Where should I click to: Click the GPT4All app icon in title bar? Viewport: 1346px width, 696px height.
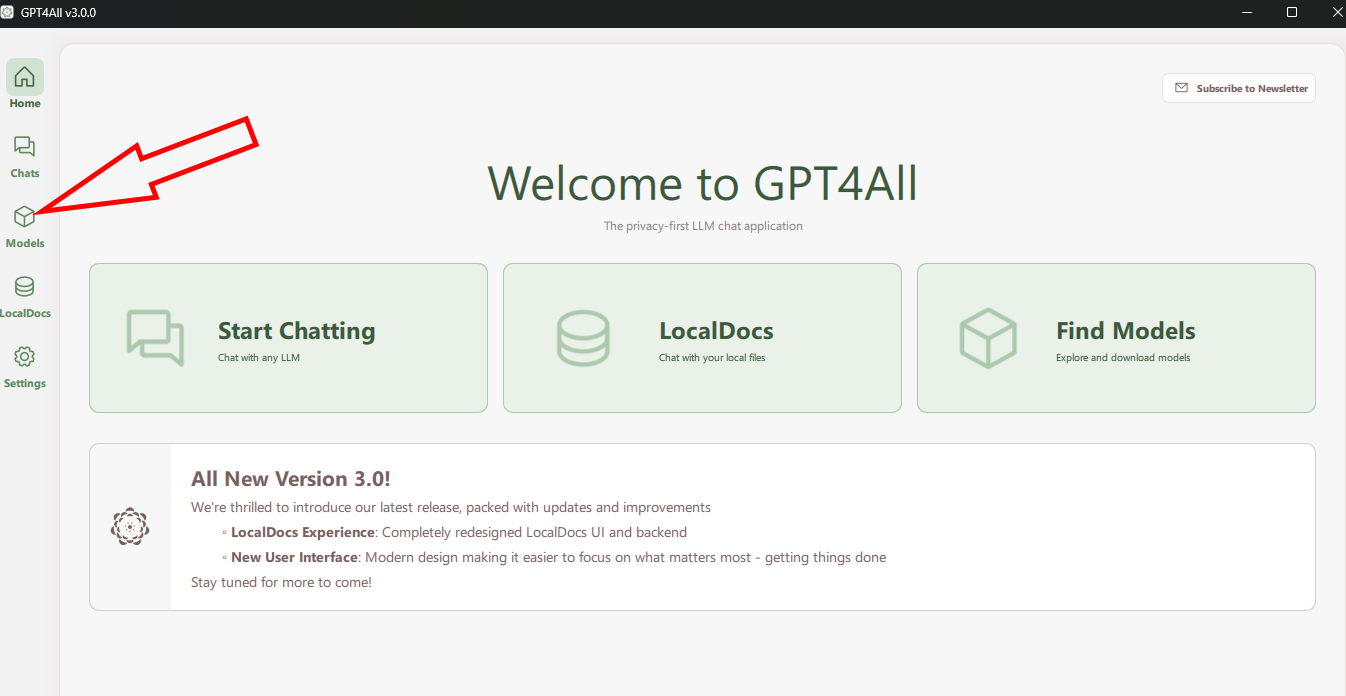(x=8, y=12)
